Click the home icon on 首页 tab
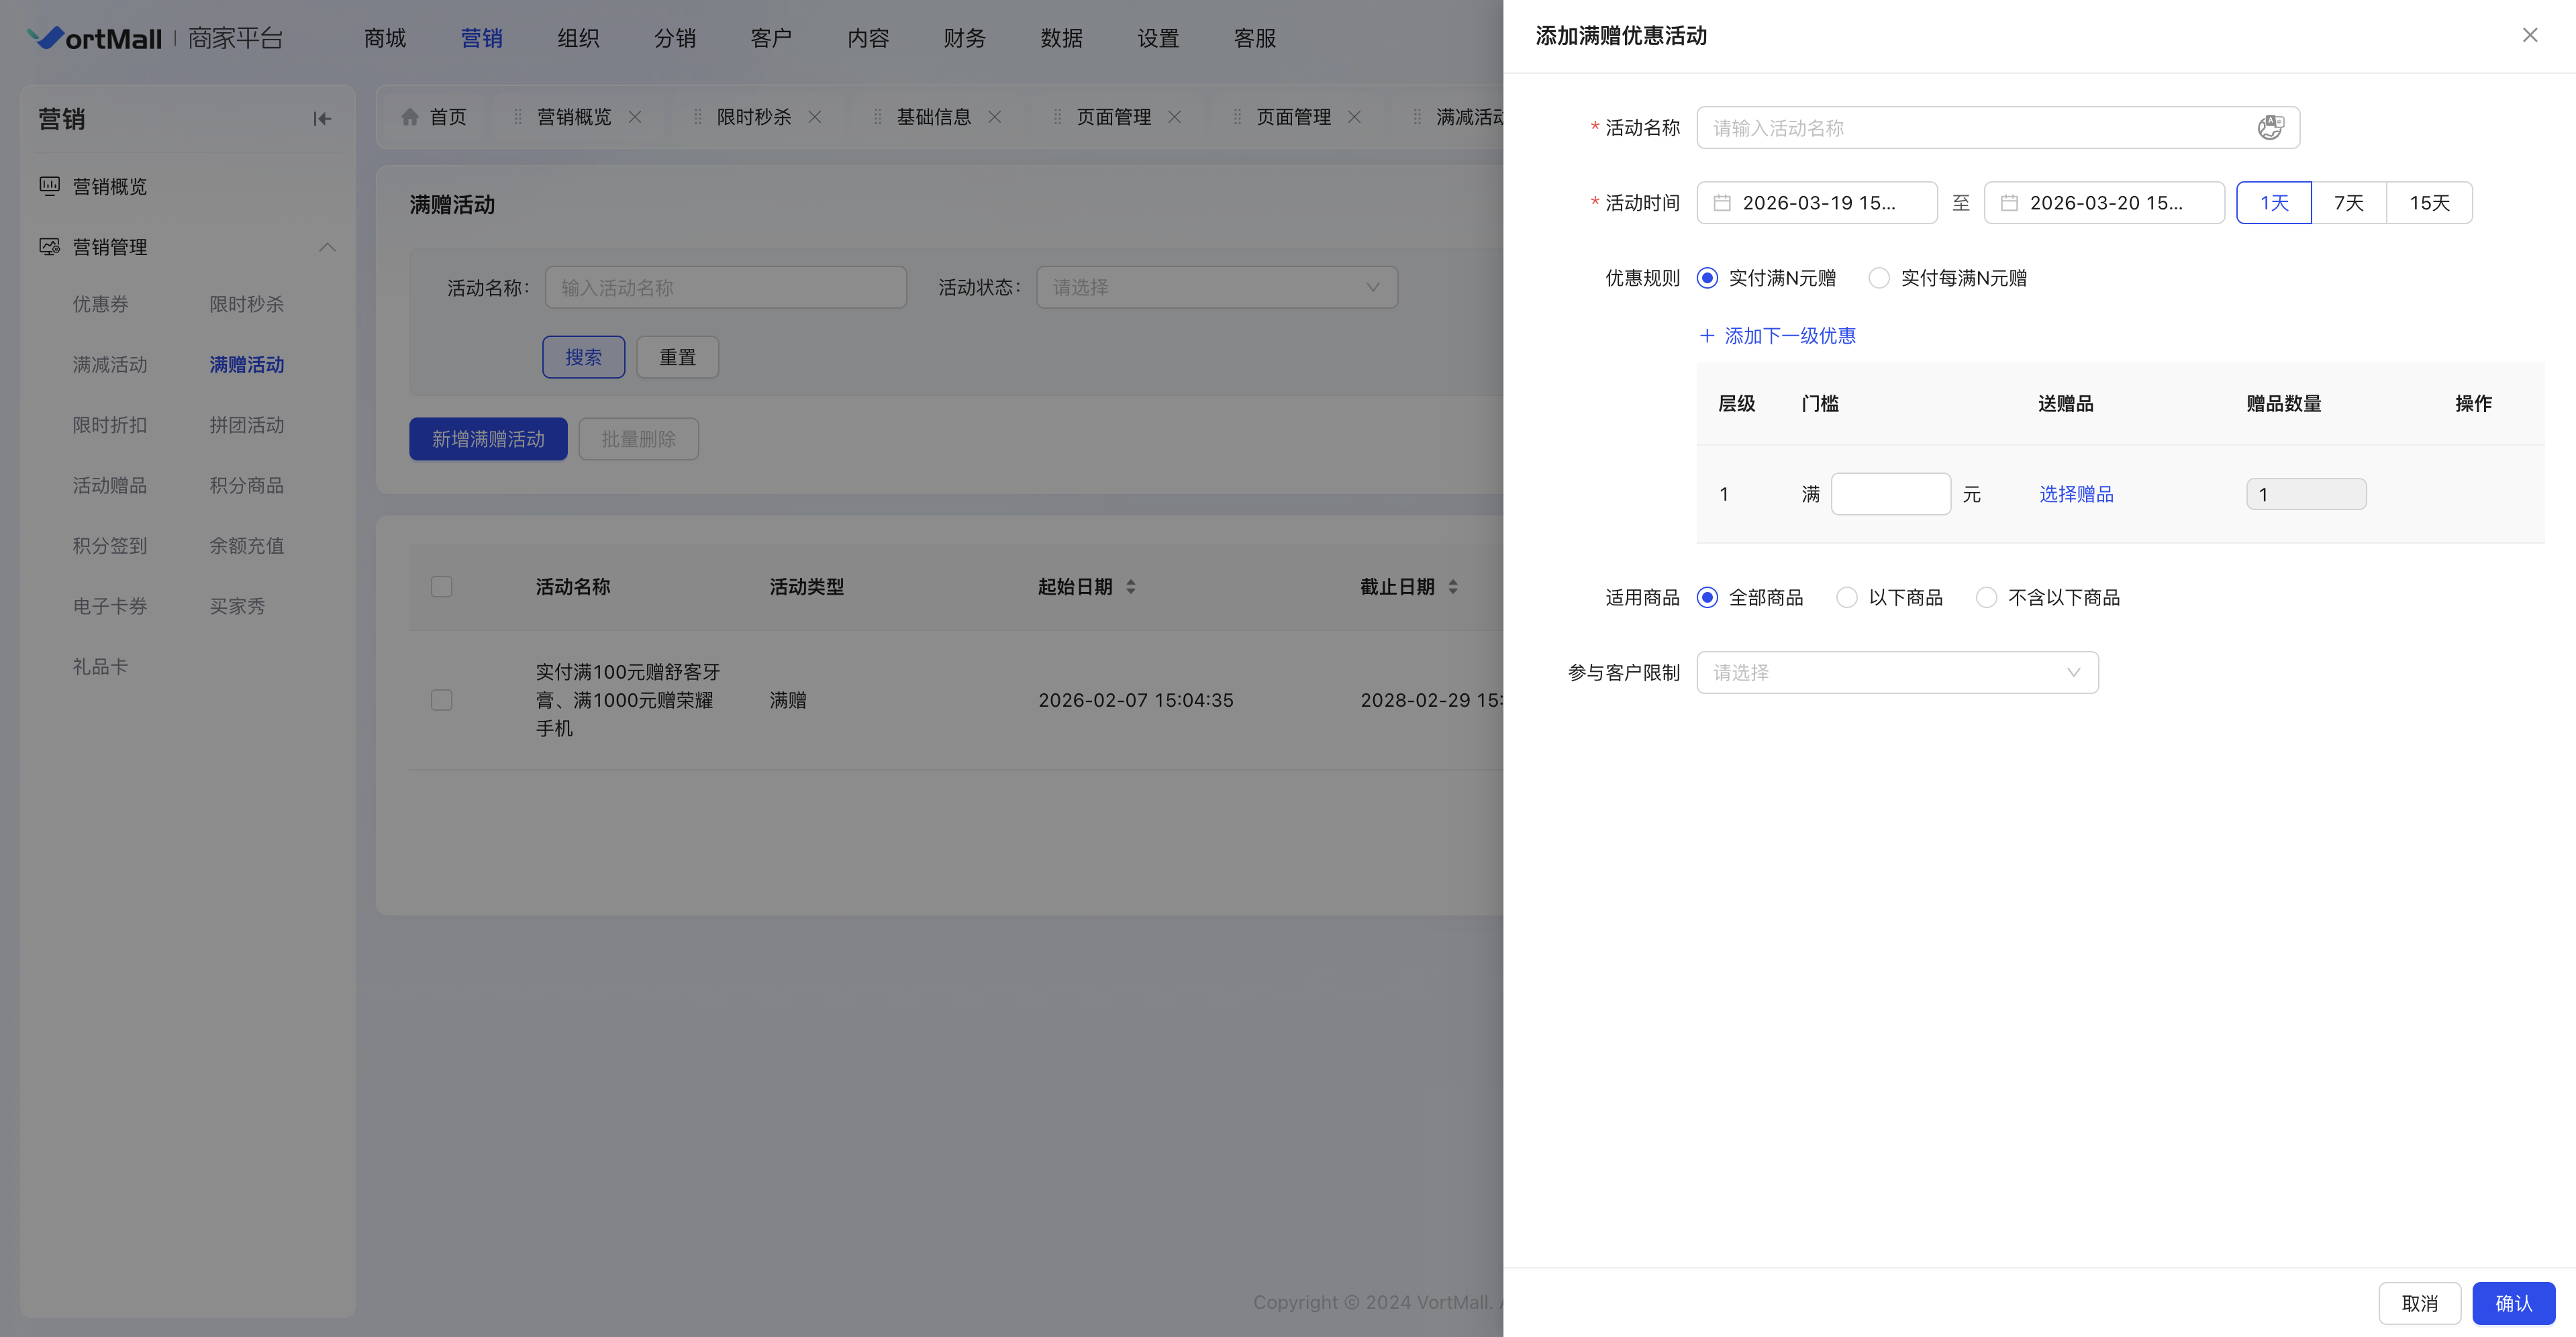Image resolution: width=2576 pixels, height=1337 pixels. [410, 117]
